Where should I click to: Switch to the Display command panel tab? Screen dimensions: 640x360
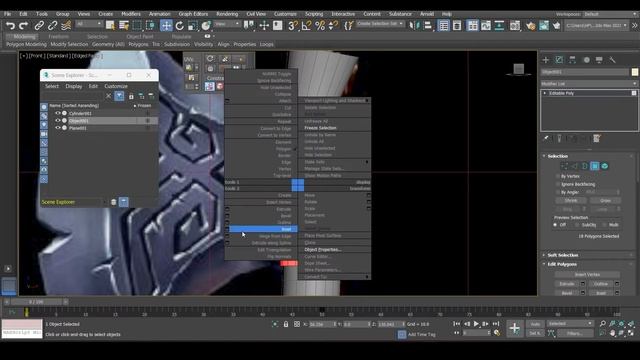[599, 60]
